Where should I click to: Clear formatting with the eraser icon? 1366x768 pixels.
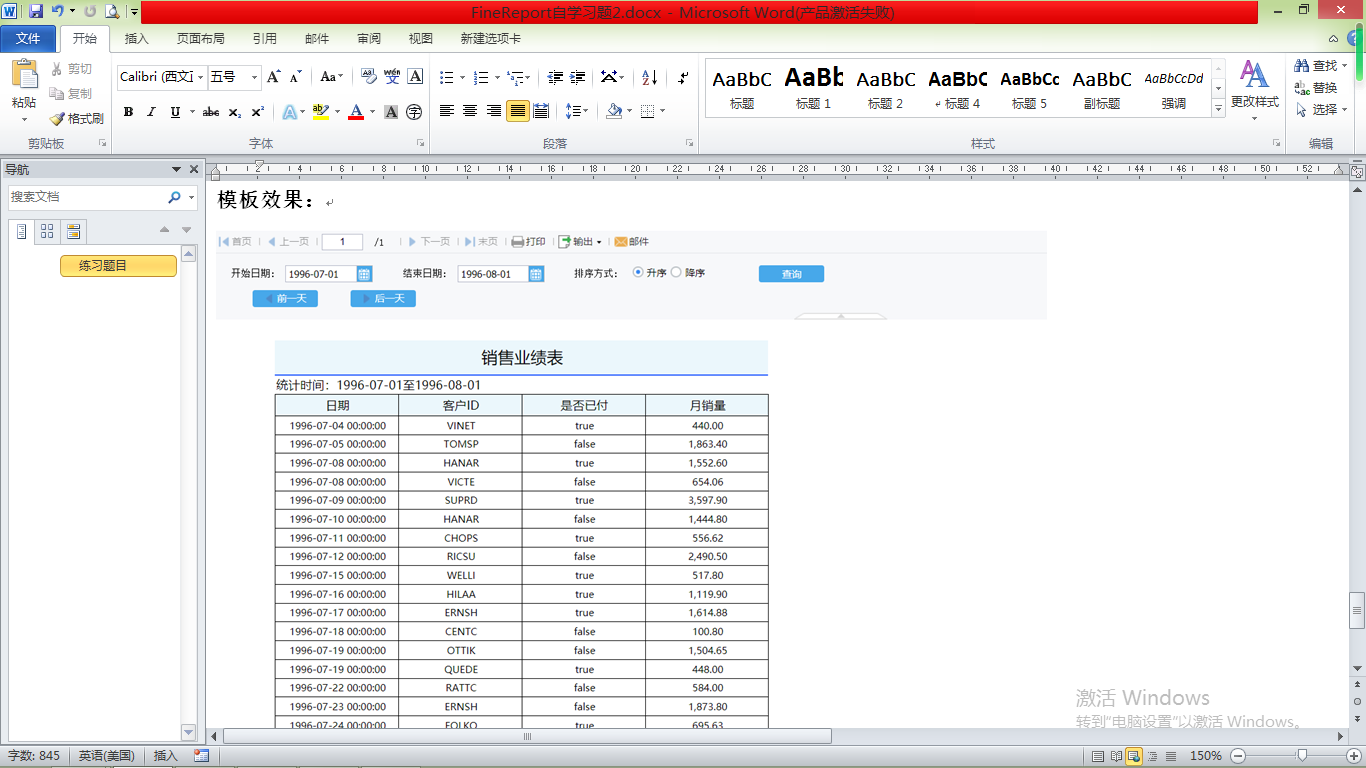pyautogui.click(x=369, y=77)
